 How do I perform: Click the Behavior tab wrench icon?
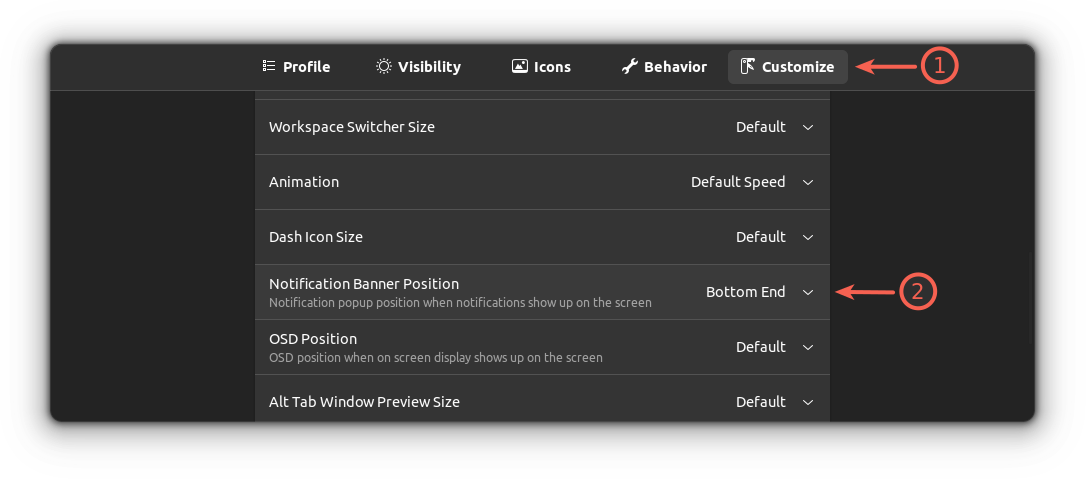pos(629,66)
